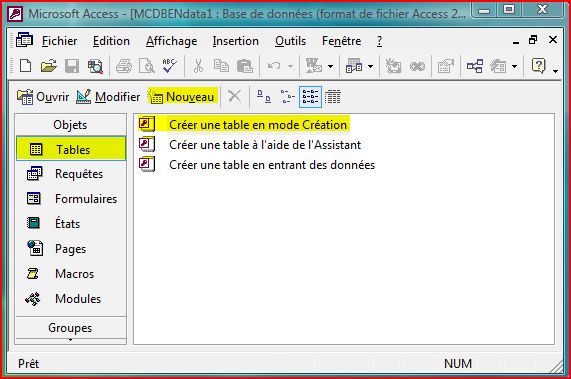Switch to List view
This screenshot has width=571, height=379.
point(310,97)
